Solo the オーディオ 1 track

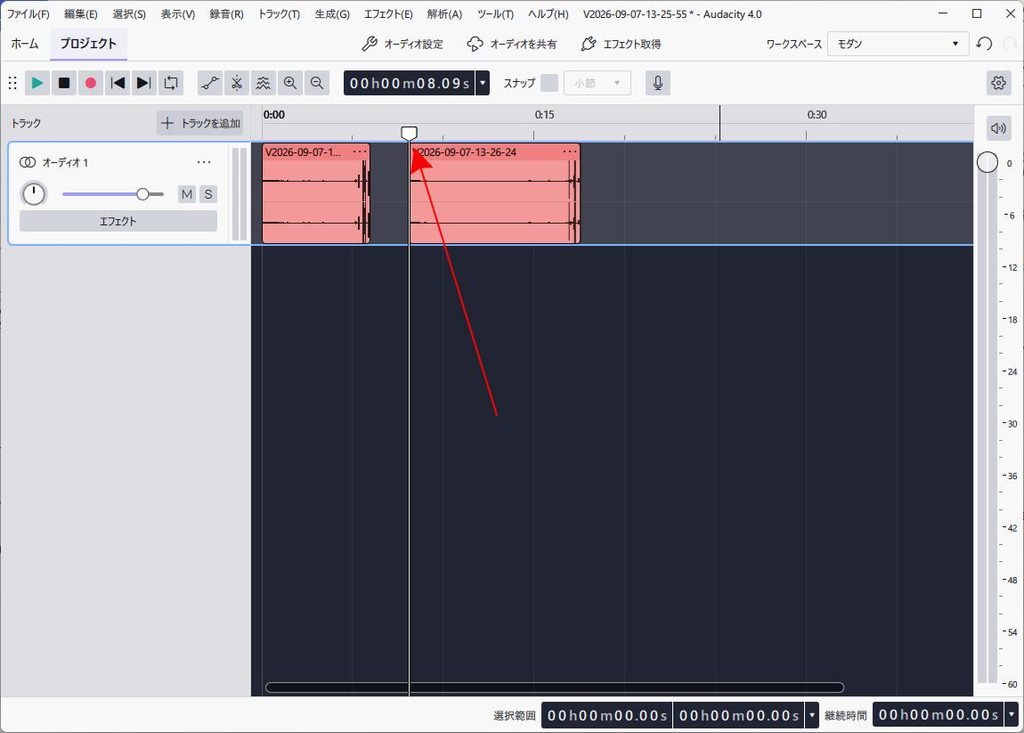click(x=208, y=194)
